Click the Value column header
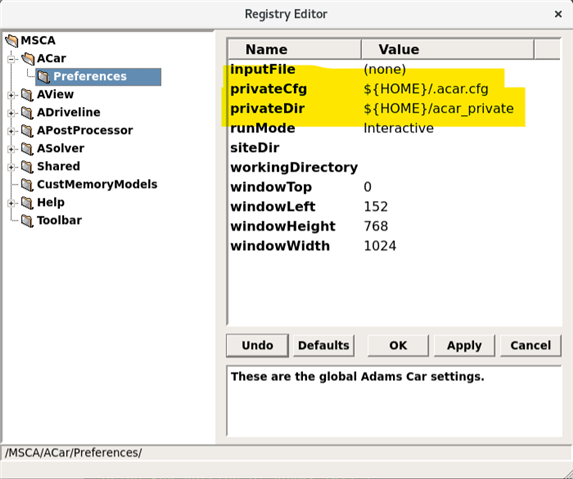The image size is (573, 479). point(448,49)
